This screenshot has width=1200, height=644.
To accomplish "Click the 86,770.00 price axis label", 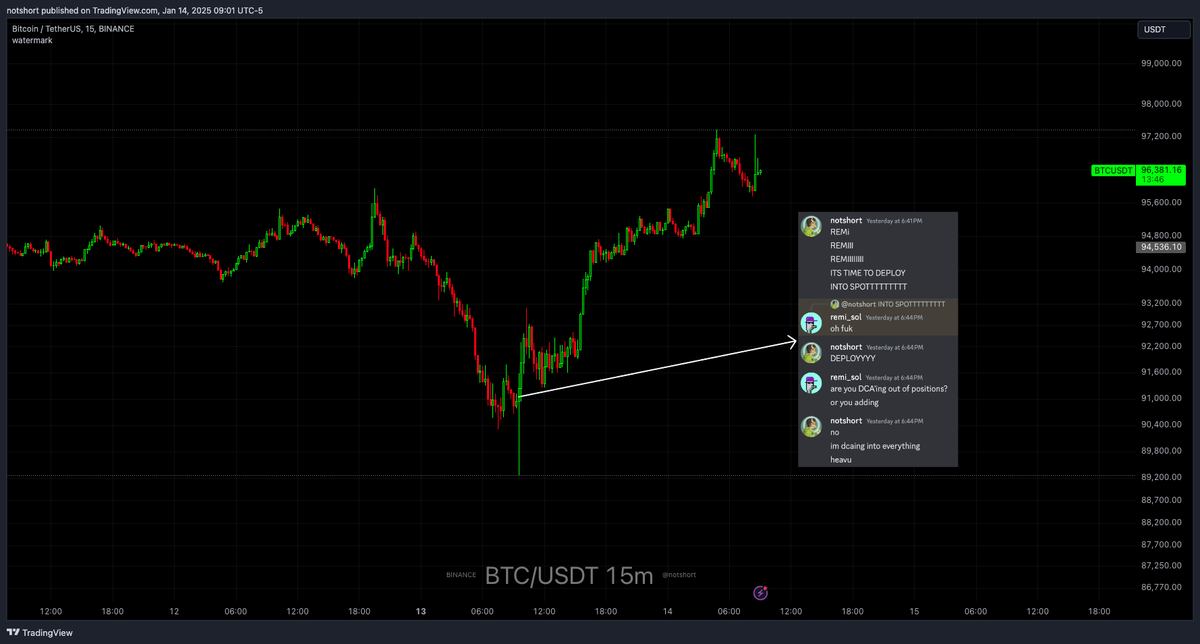I will (x=1161, y=588).
